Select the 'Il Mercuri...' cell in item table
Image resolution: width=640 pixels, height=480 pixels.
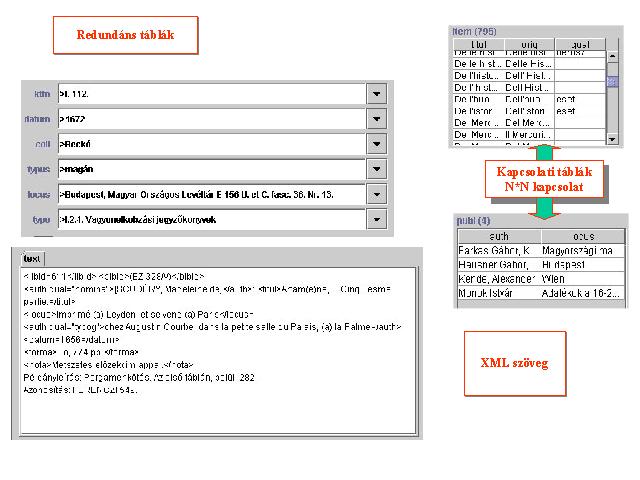pyautogui.click(x=529, y=135)
